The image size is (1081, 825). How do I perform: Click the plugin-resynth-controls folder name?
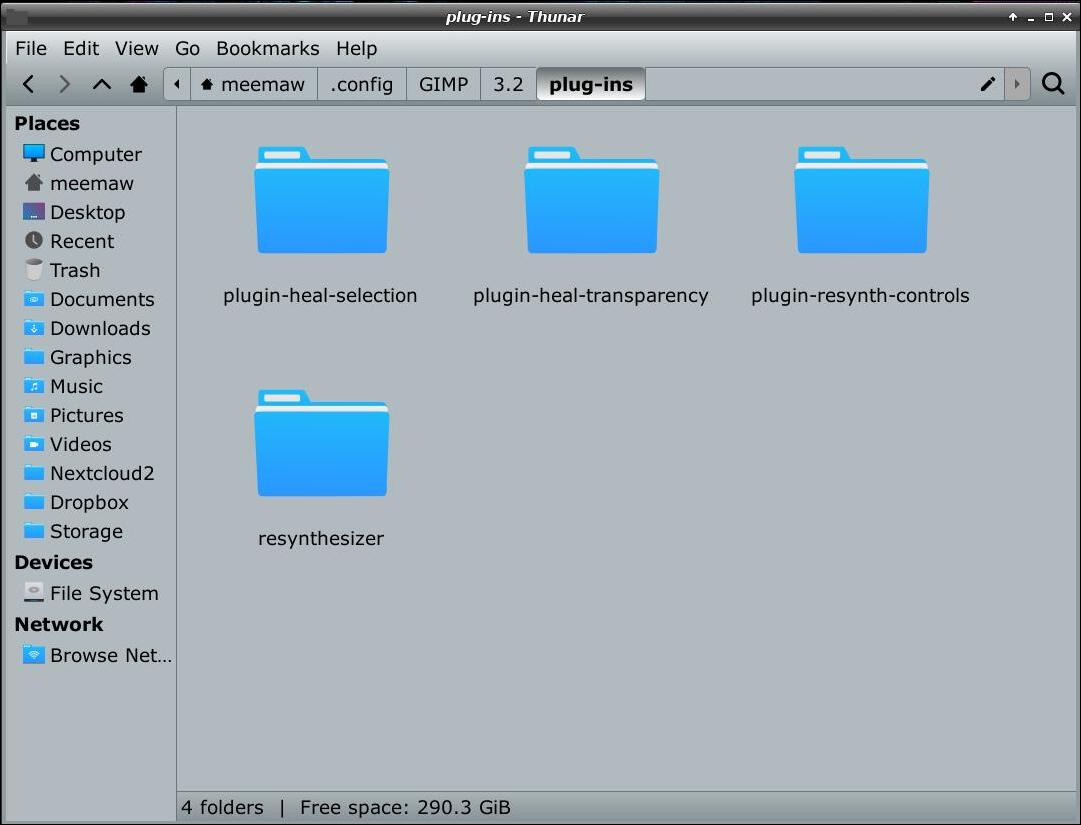tap(860, 296)
